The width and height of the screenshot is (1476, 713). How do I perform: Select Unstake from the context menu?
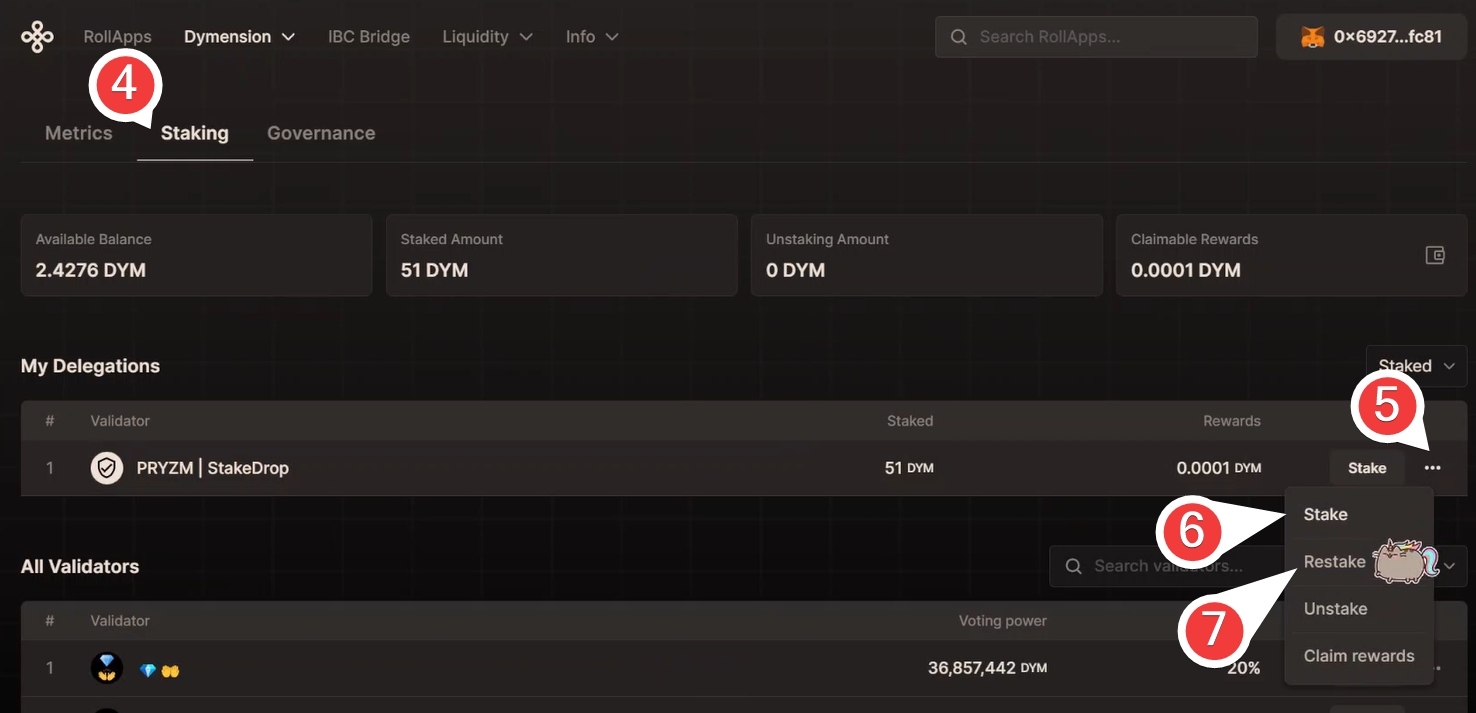[1335, 609]
